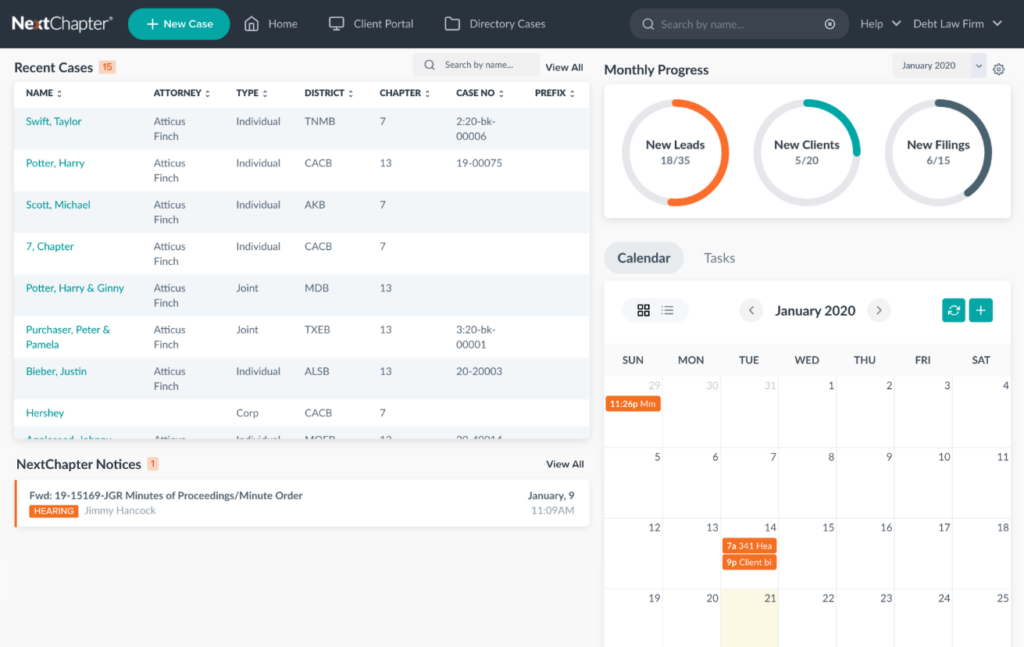
Task: Go to previous calendar month
Action: click(751, 310)
